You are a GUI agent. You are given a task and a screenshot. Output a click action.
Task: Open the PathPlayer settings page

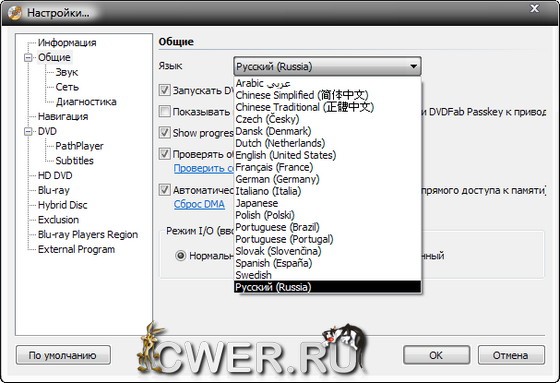(79, 146)
